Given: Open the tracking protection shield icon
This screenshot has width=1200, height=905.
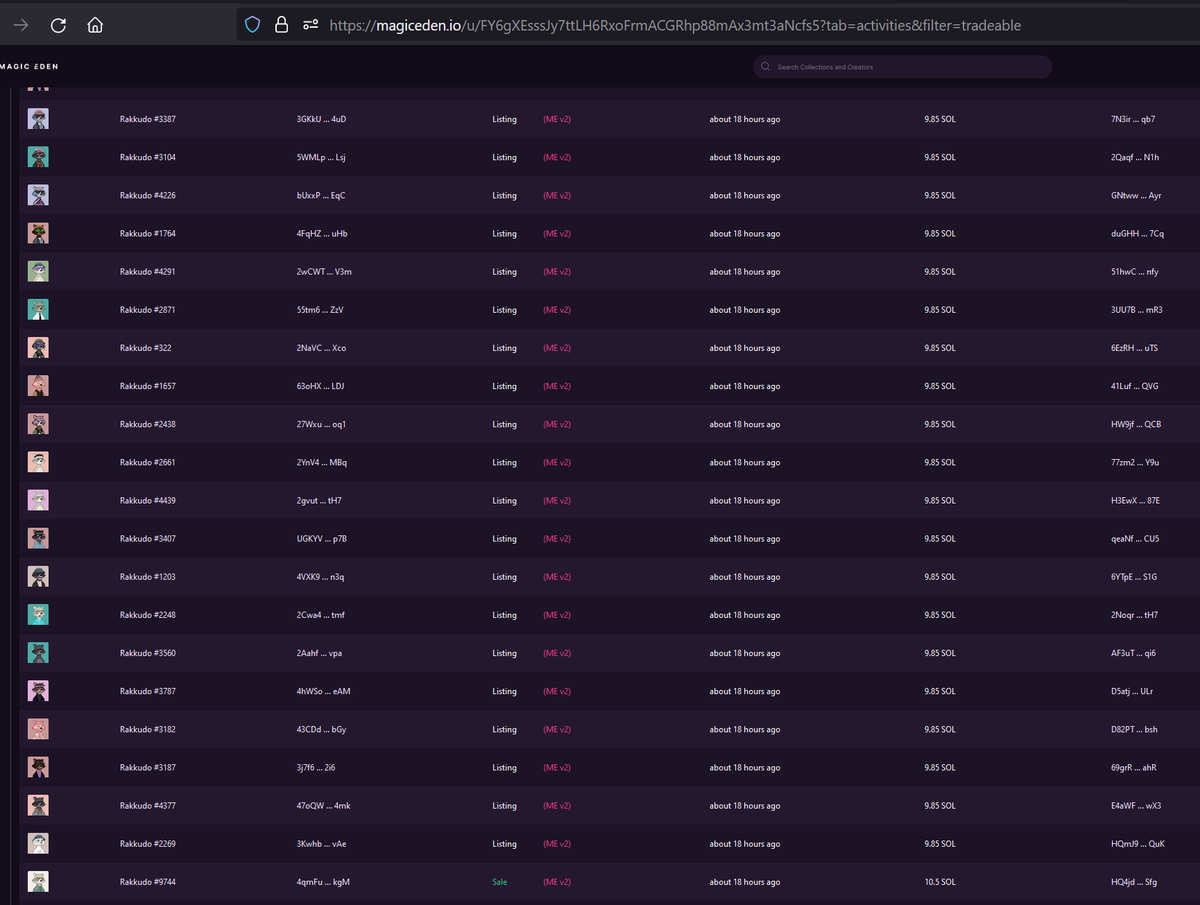Looking at the screenshot, I should click(x=253, y=25).
